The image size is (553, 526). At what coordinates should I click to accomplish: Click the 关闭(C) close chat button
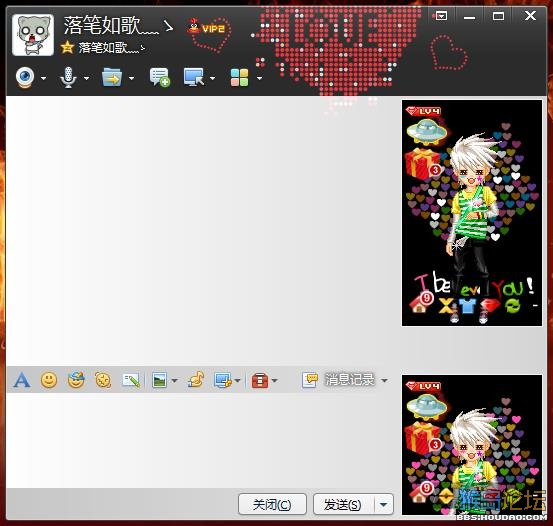tap(272, 504)
